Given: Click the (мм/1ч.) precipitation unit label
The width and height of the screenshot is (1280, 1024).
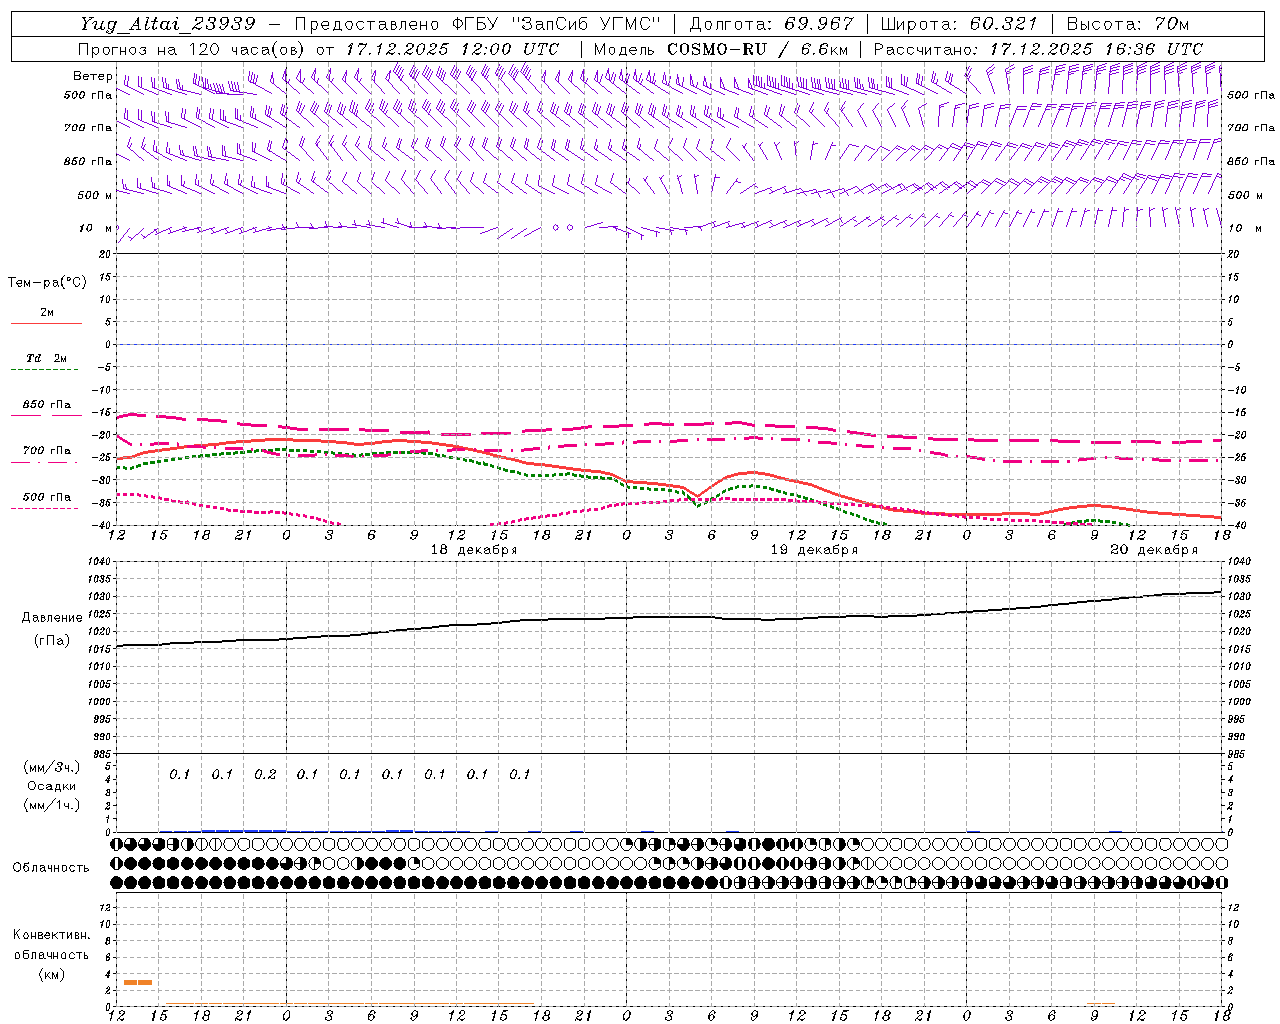Looking at the screenshot, I should [51, 805].
